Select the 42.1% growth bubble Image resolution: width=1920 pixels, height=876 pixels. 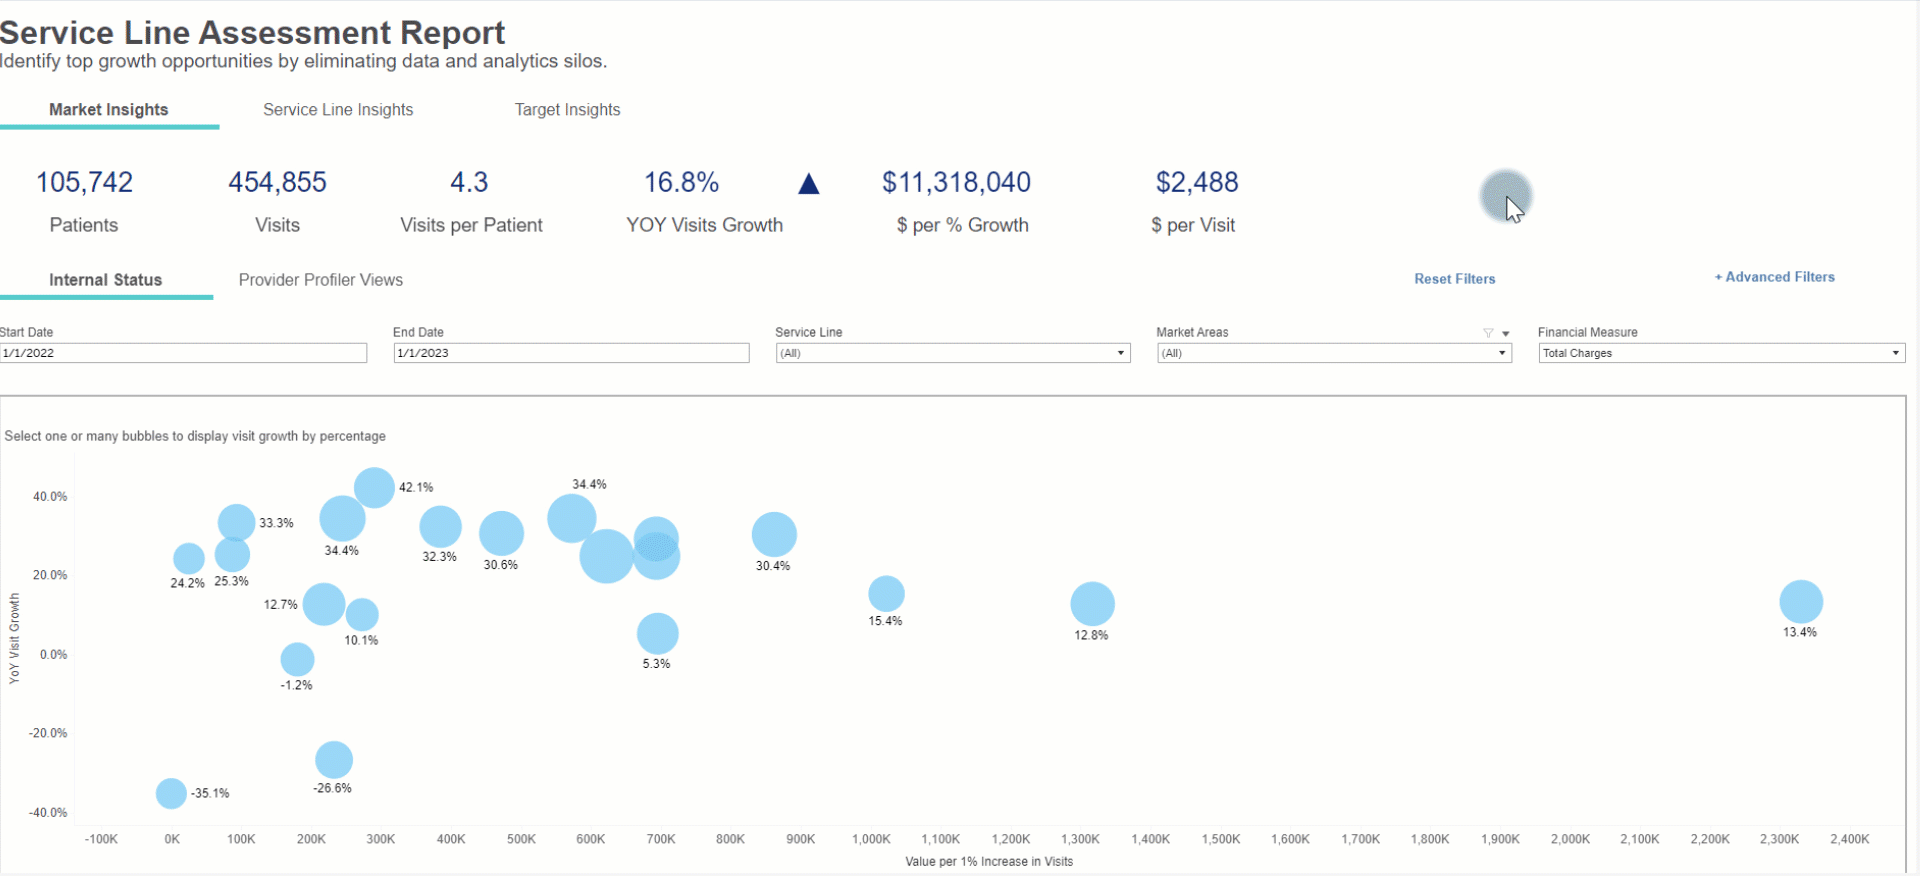point(374,488)
